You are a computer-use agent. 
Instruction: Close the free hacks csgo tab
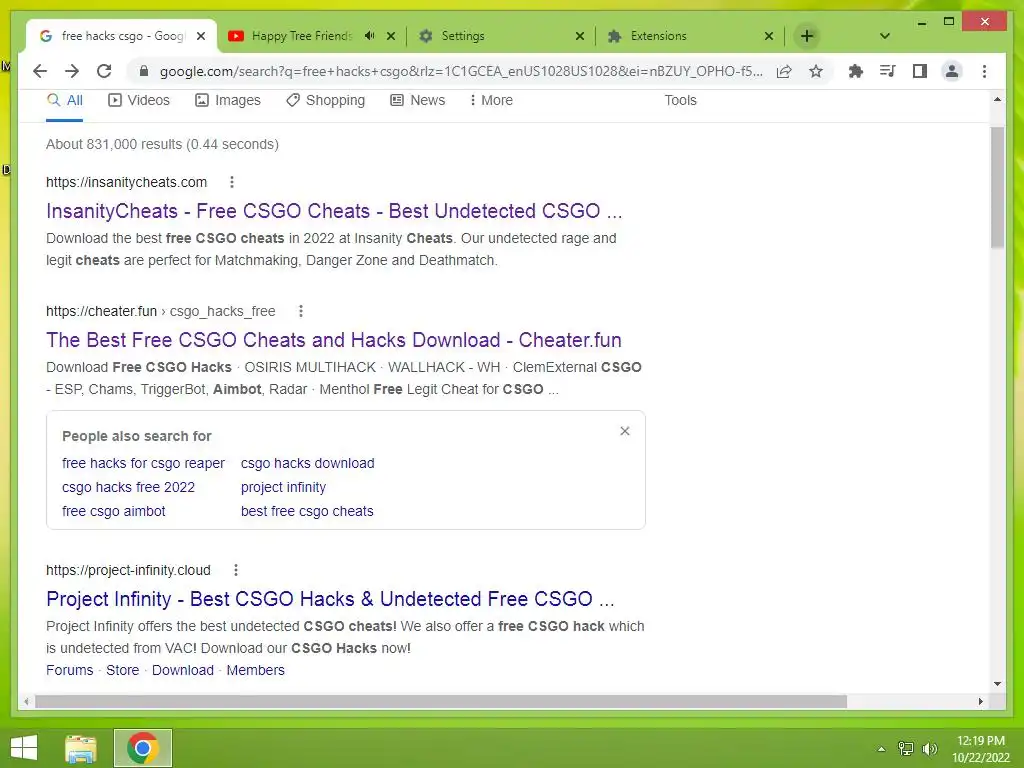coord(201,36)
